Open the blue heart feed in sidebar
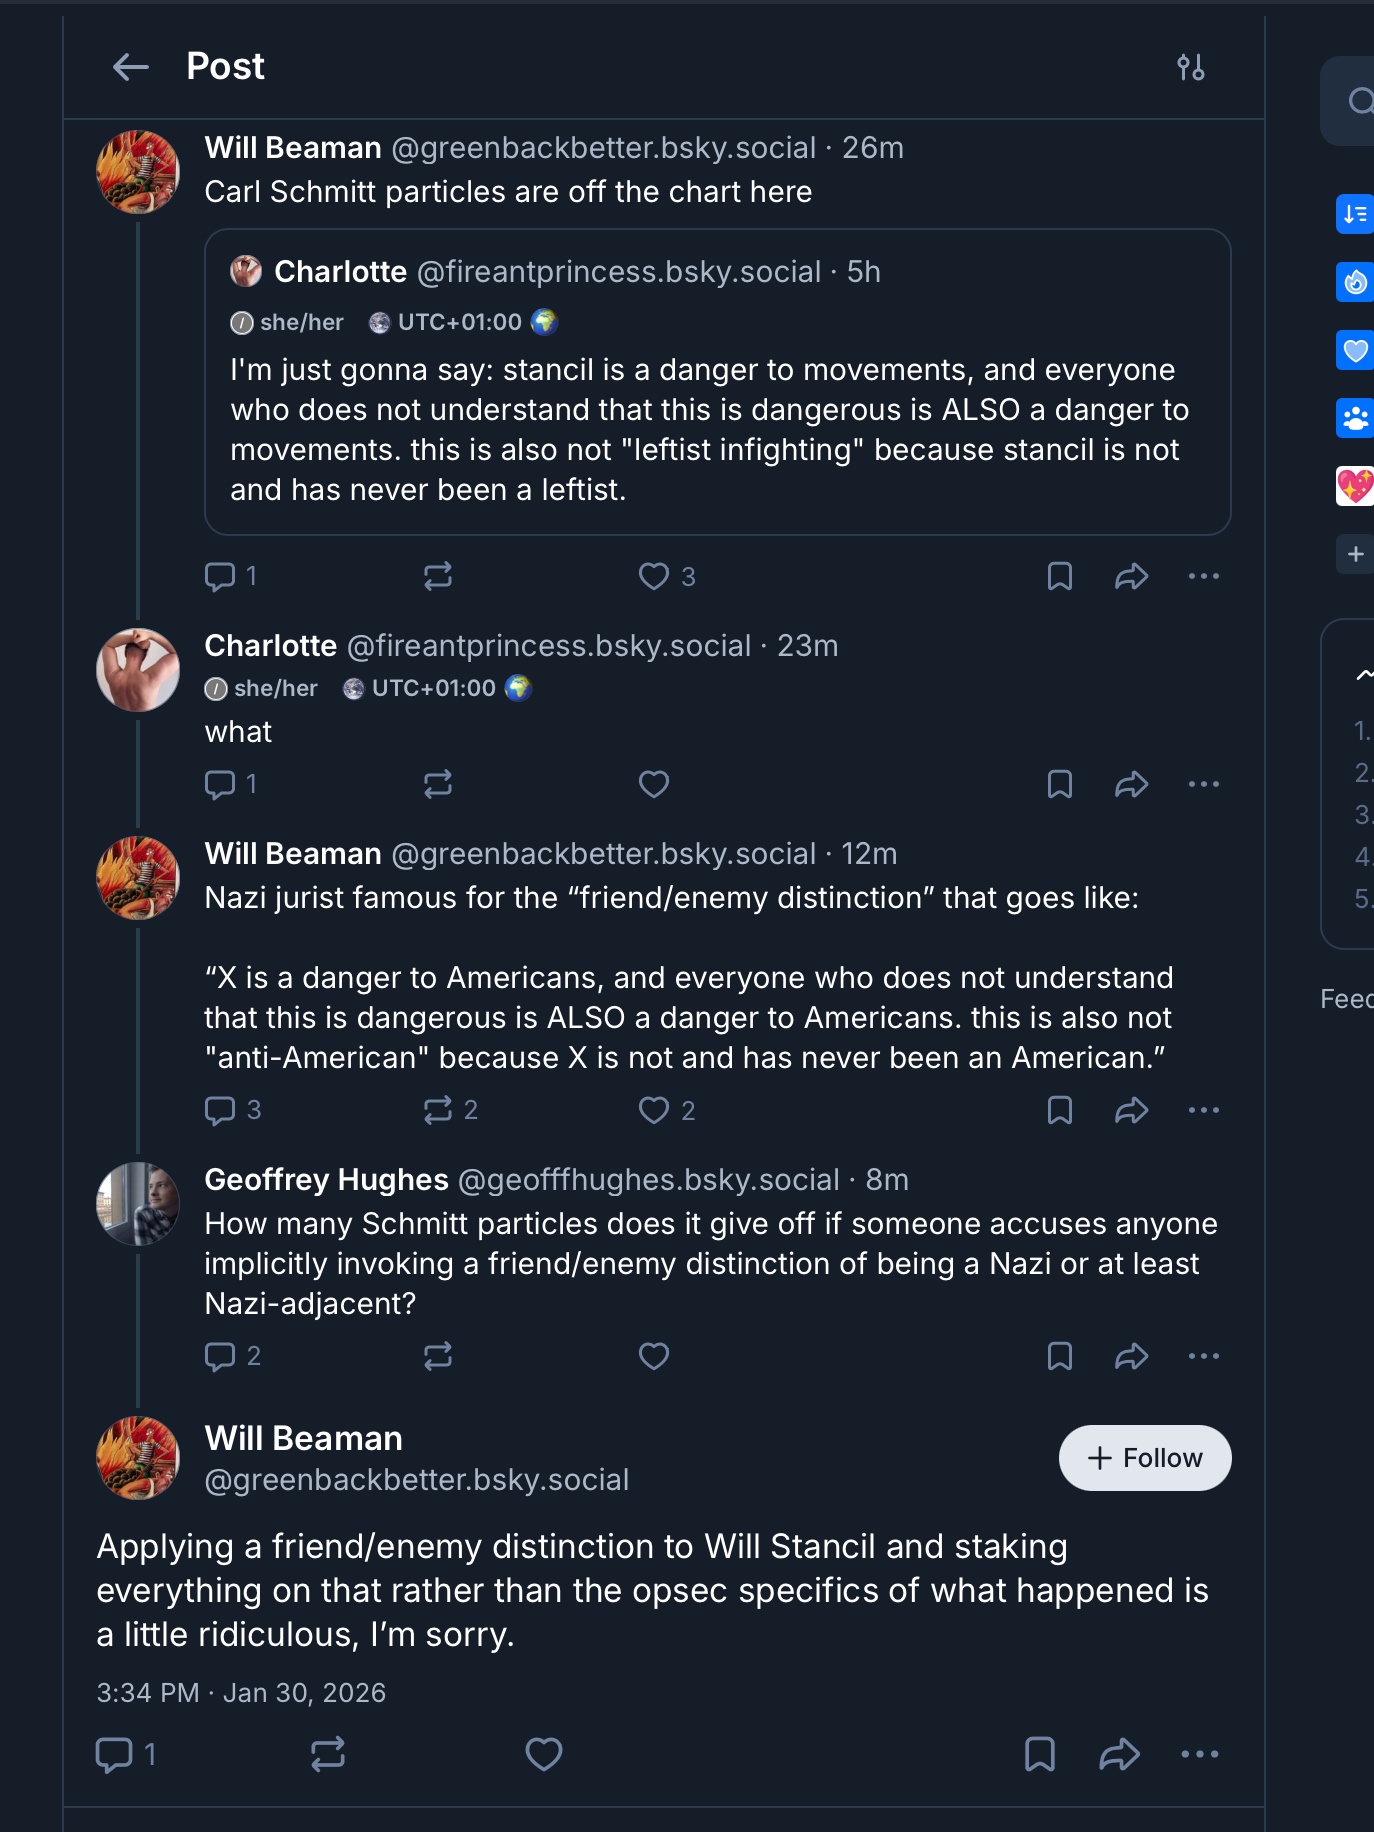This screenshot has height=1832, width=1374. pos(1355,350)
